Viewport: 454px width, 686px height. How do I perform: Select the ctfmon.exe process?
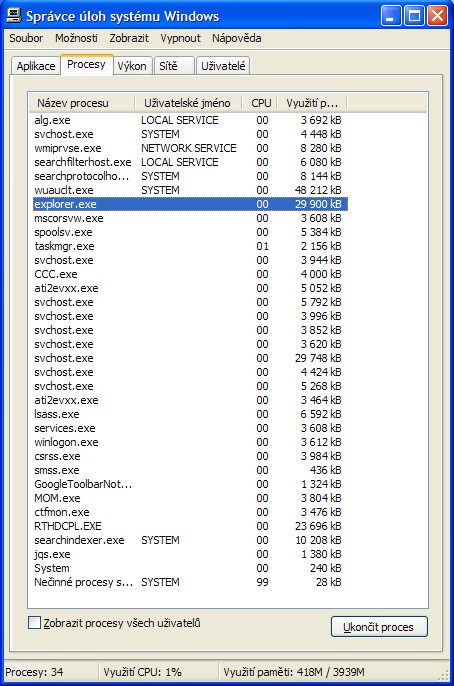[x=190, y=512]
